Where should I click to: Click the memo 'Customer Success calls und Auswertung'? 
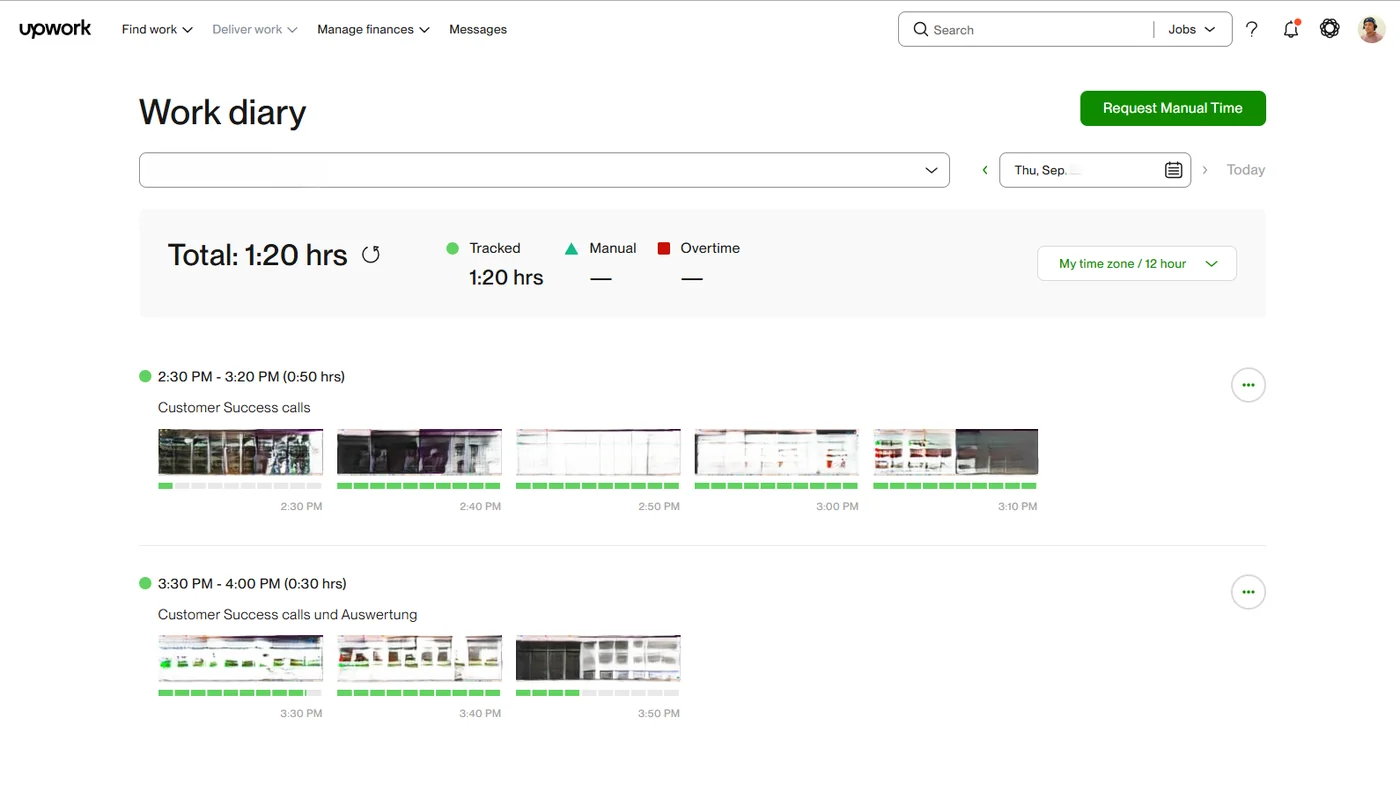click(287, 615)
